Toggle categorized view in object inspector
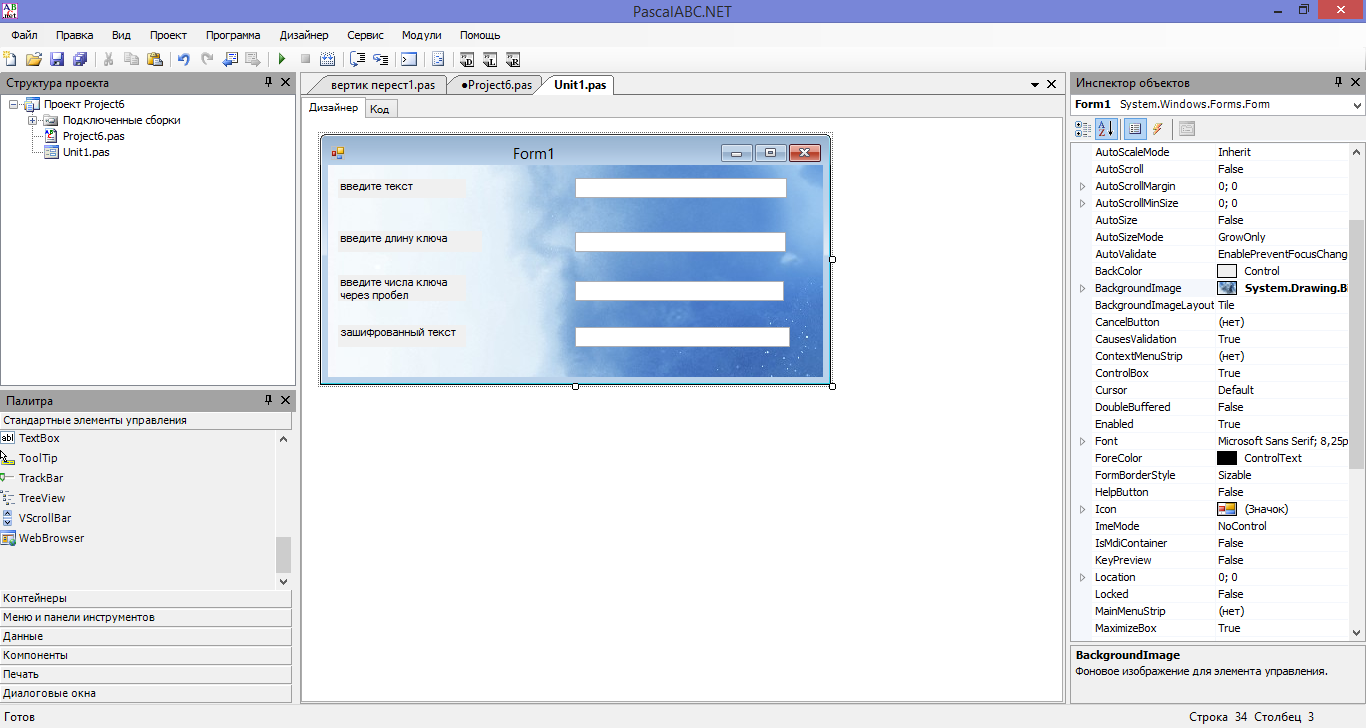 click(1083, 129)
